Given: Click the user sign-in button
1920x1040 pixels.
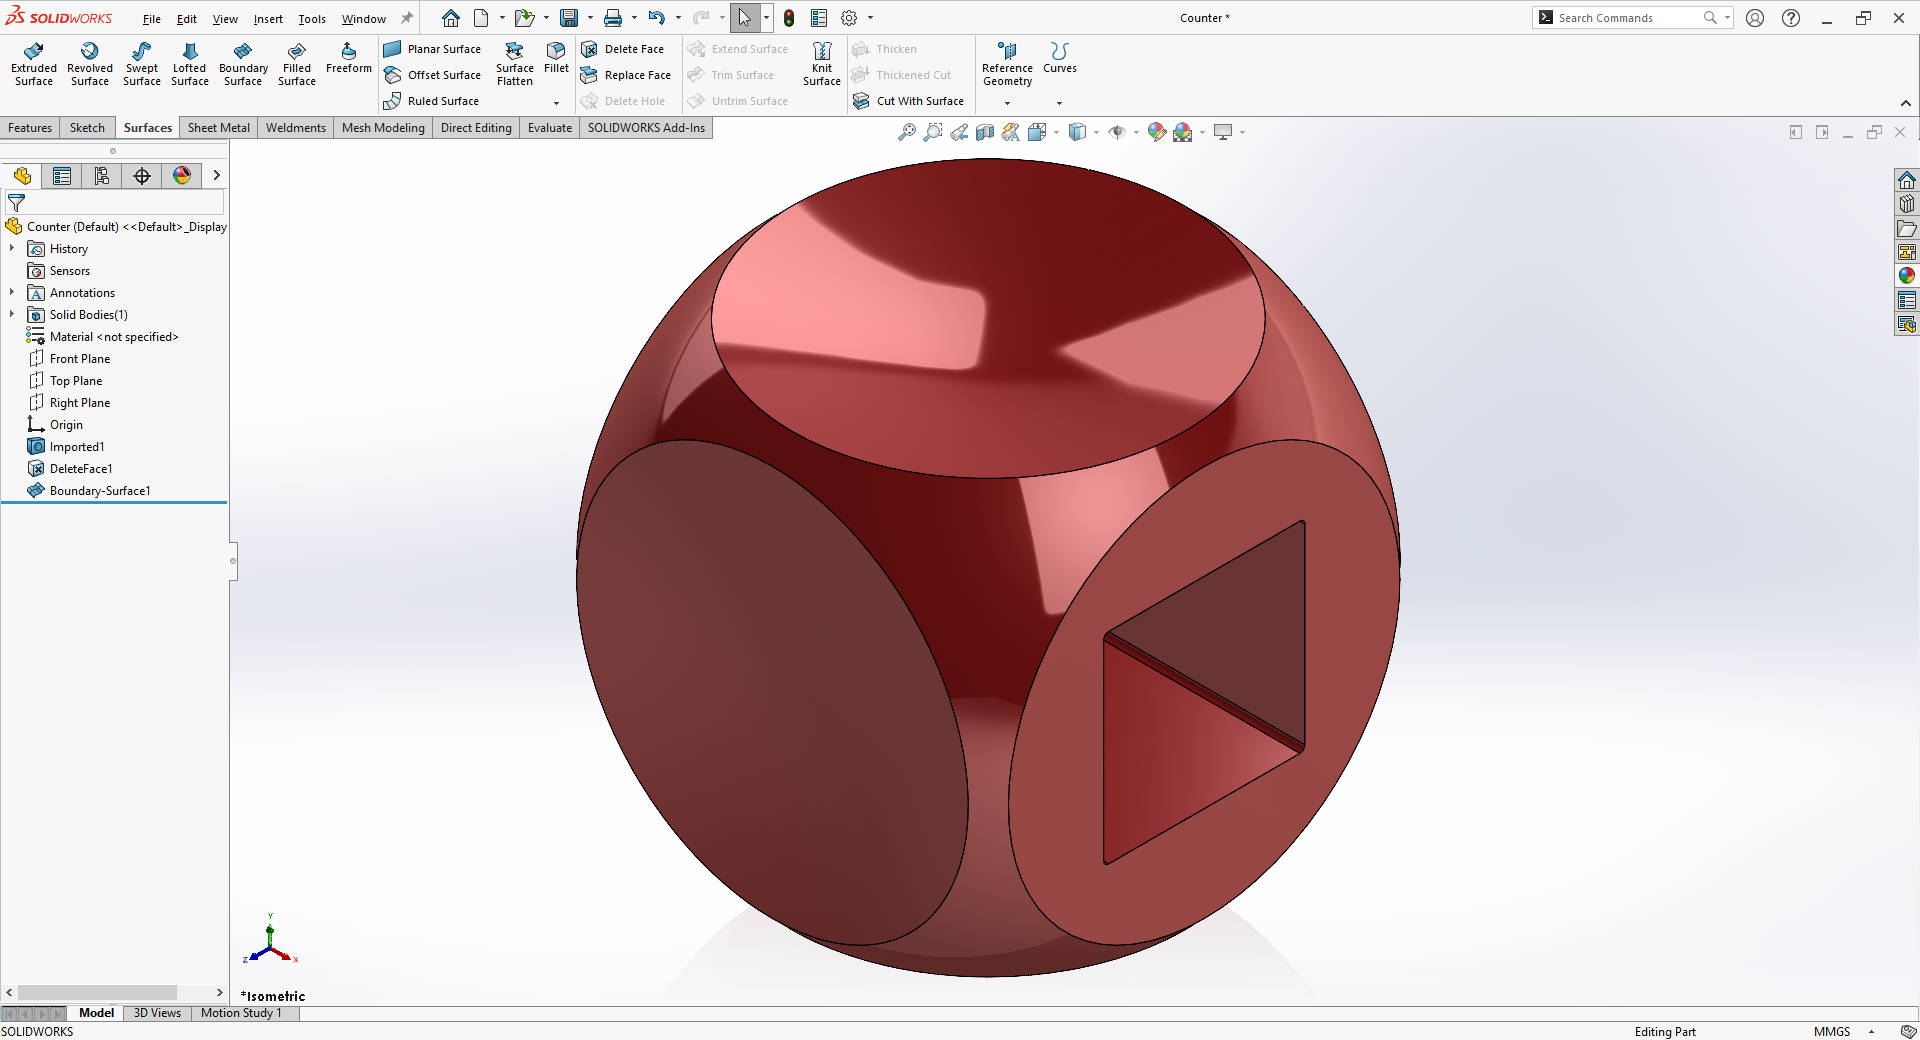Looking at the screenshot, I should pos(1755,17).
